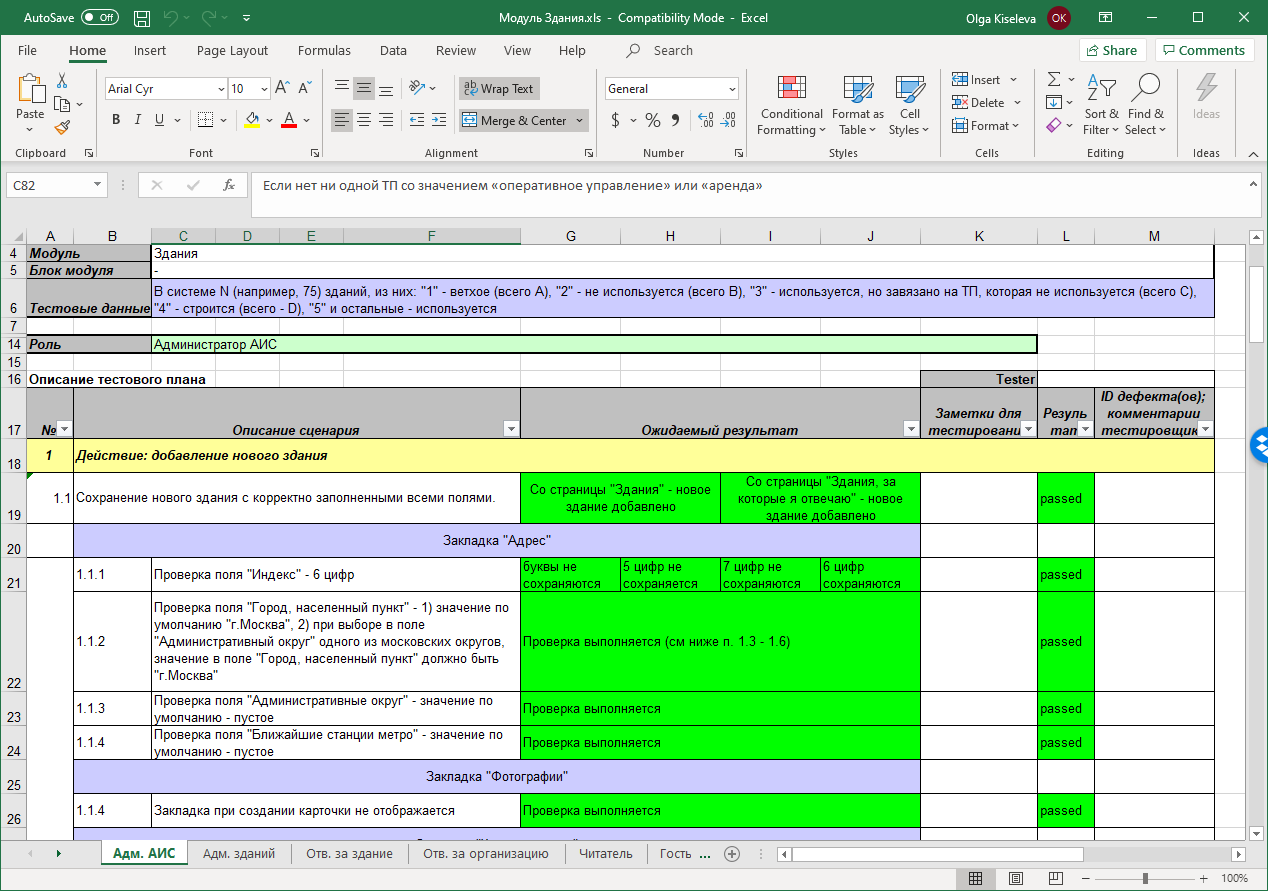Open Cell Styles gallery
1268x891 pixels.
tap(909, 105)
